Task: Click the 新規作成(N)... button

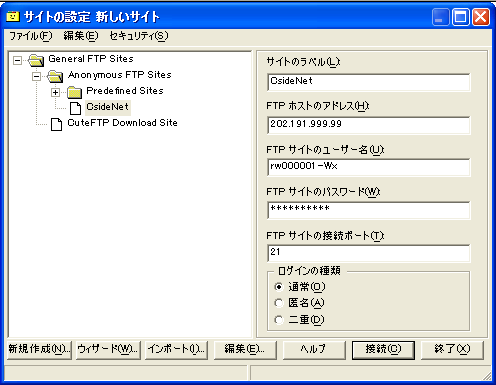Action: click(x=39, y=350)
